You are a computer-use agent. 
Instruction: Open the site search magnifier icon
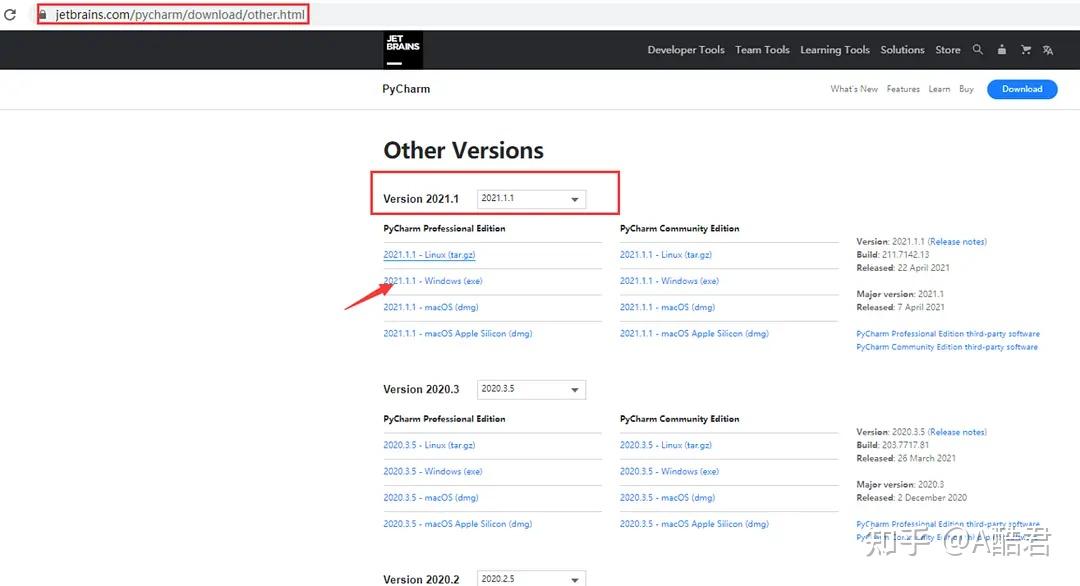977,50
